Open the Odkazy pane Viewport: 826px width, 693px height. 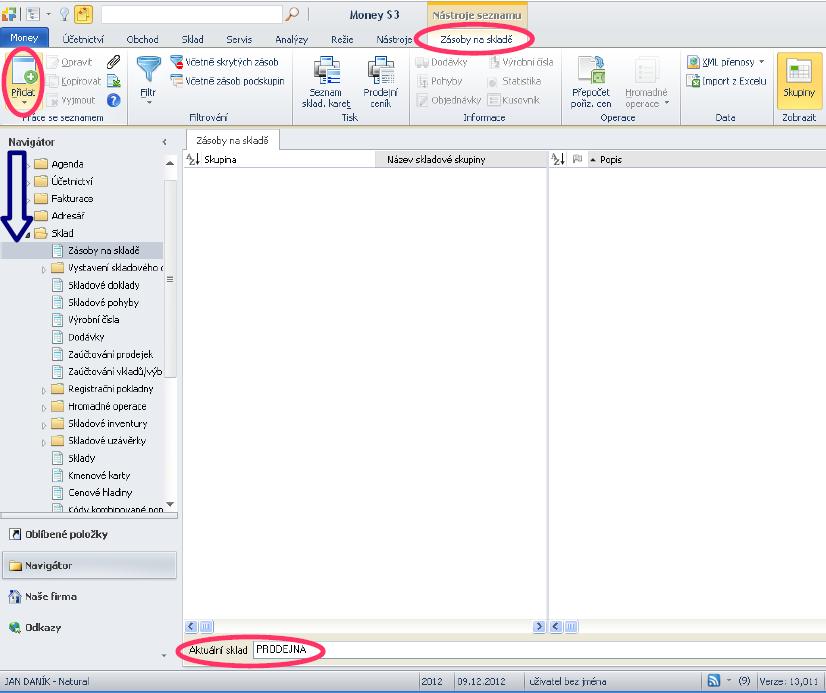tap(90, 627)
